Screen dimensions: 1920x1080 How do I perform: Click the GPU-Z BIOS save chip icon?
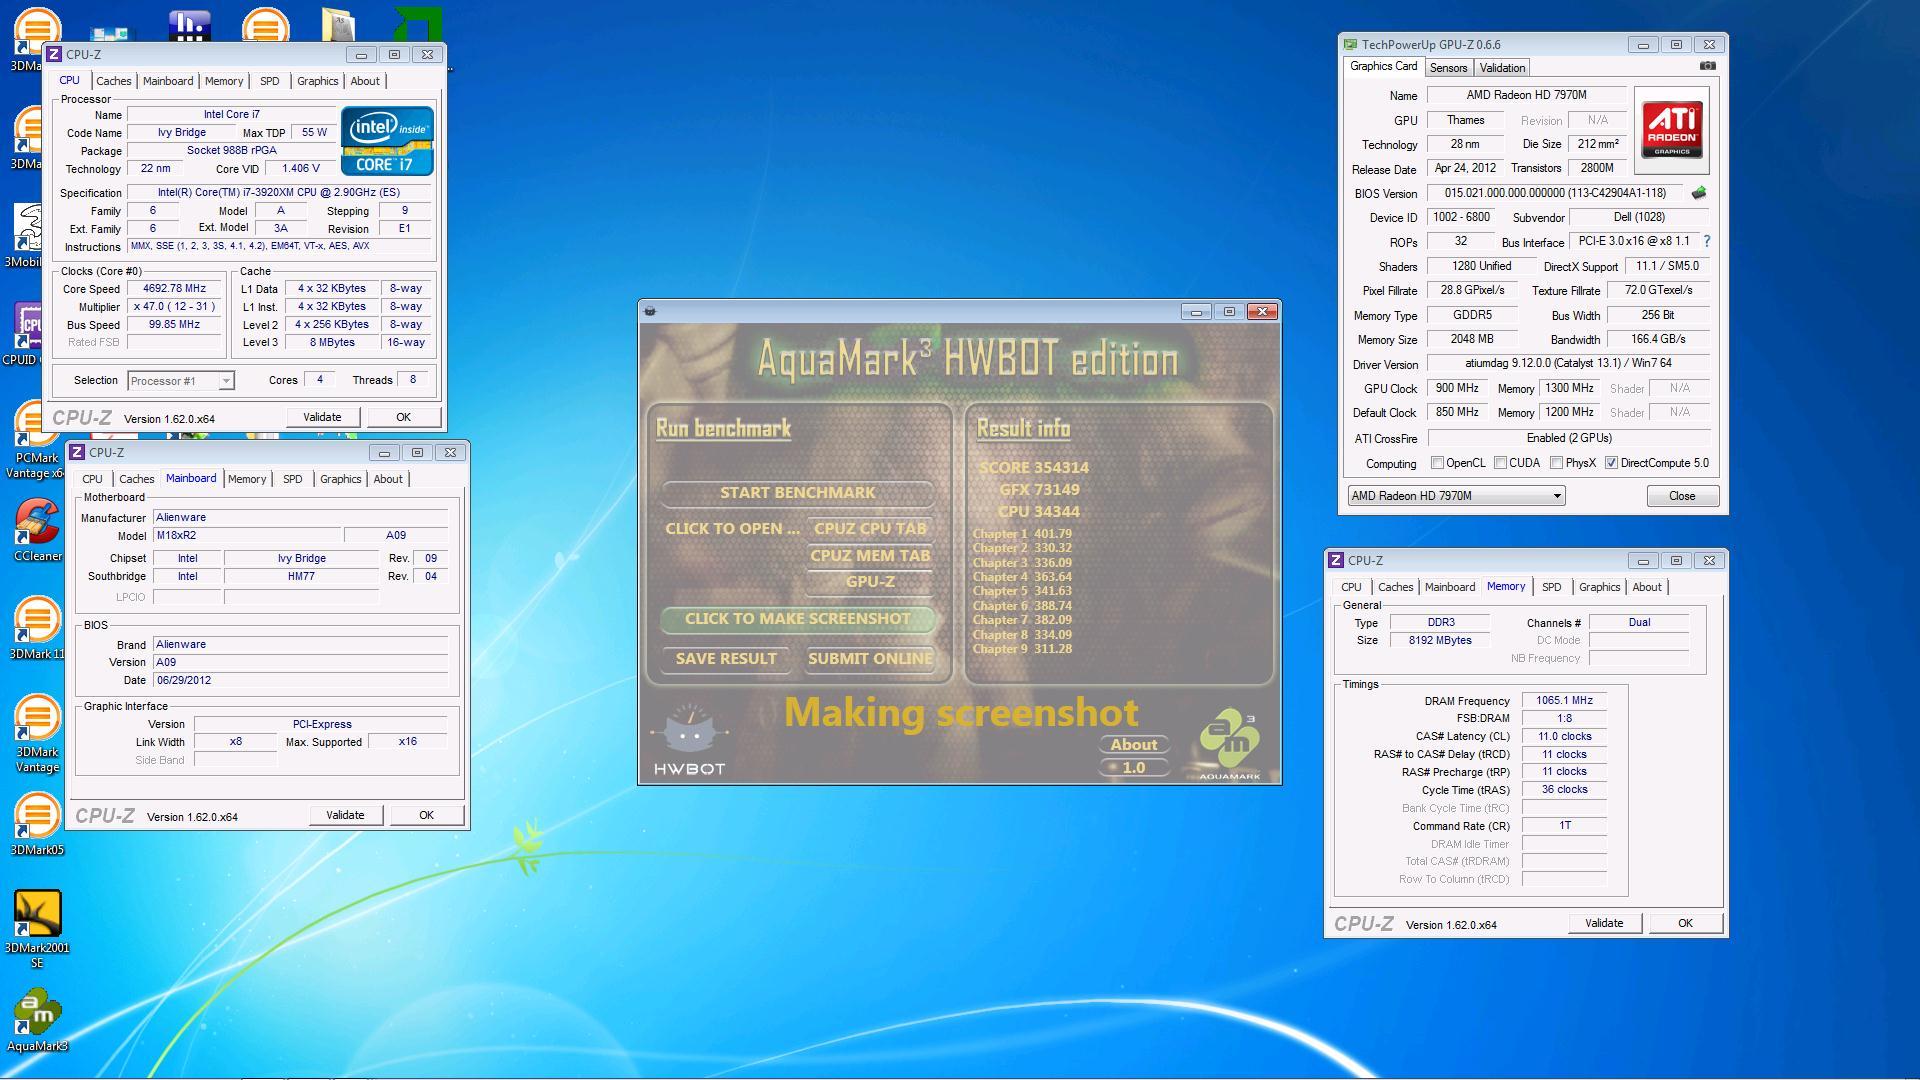pos(1699,193)
